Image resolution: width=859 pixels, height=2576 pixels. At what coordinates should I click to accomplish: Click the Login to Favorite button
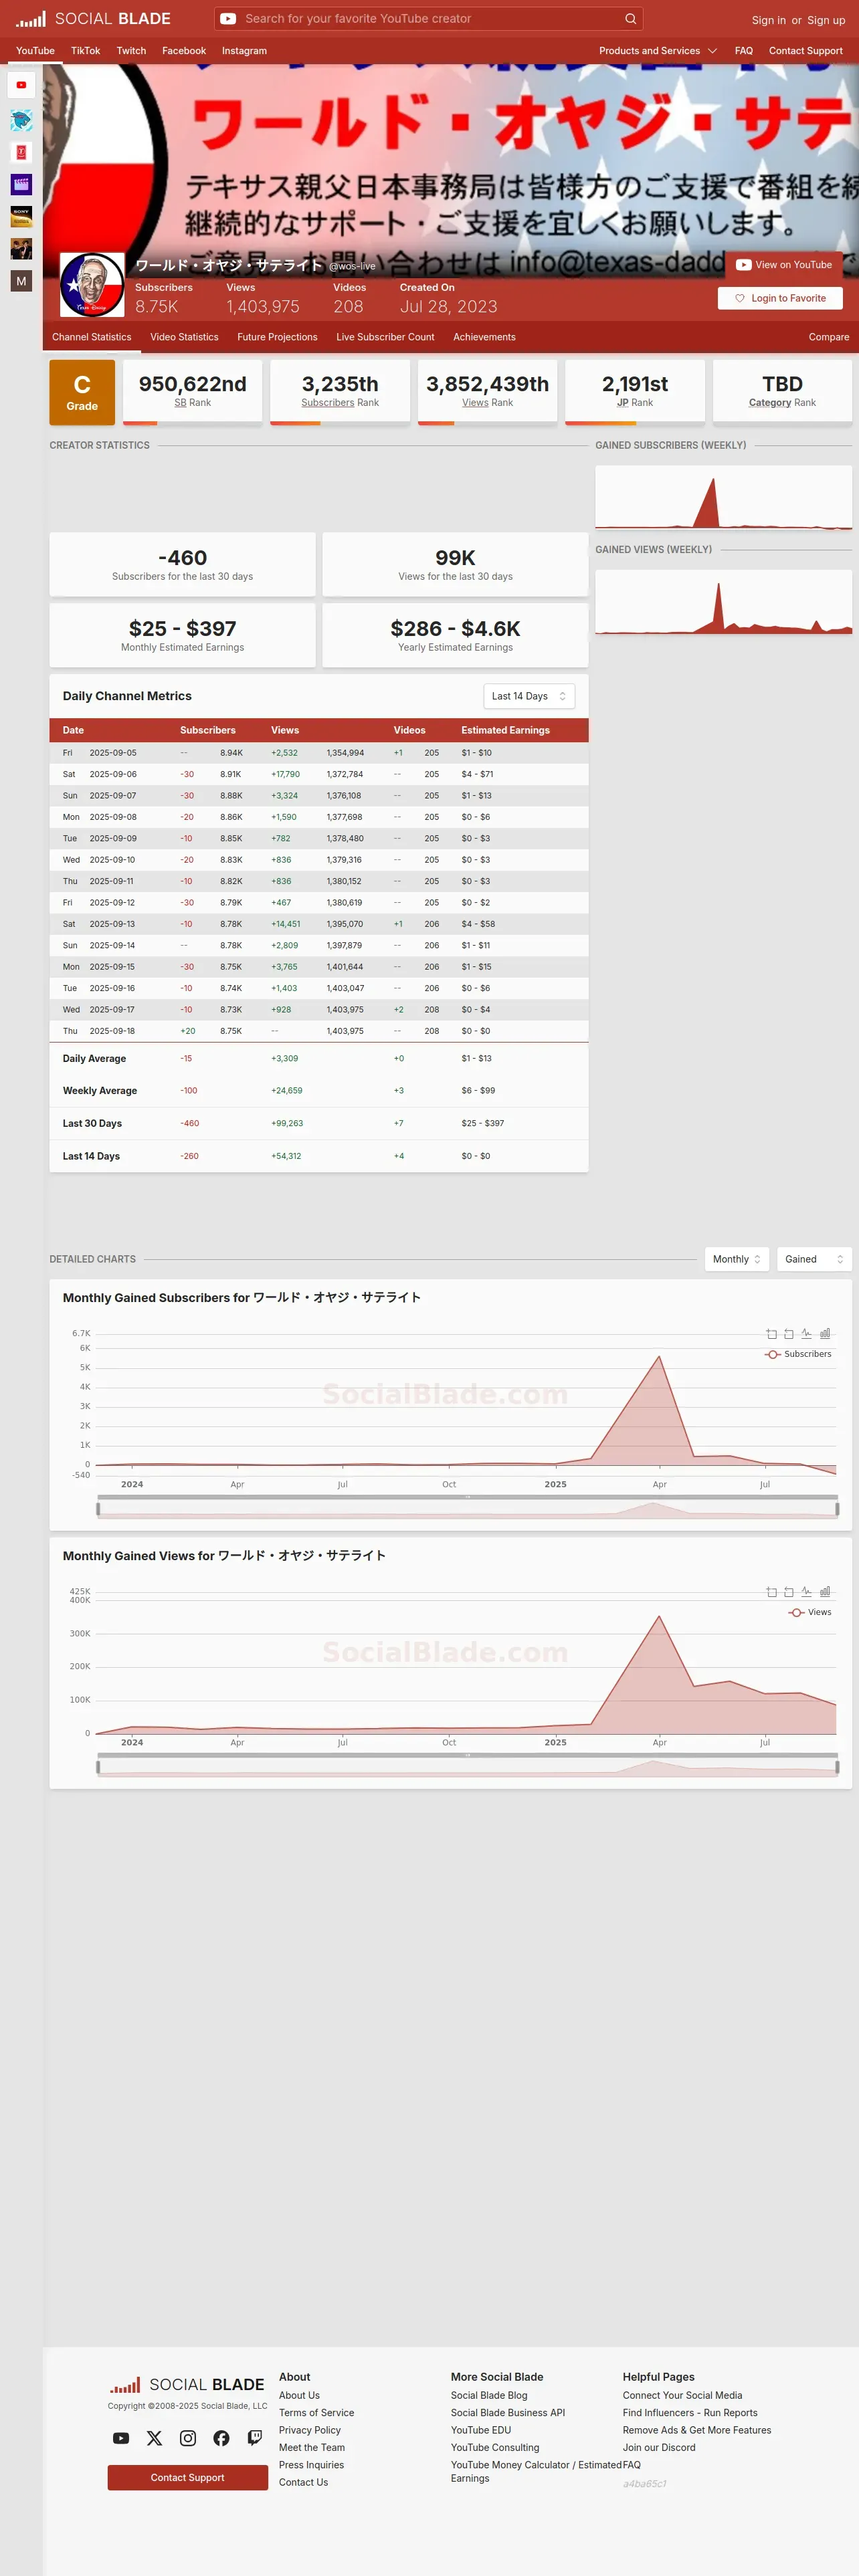(780, 298)
